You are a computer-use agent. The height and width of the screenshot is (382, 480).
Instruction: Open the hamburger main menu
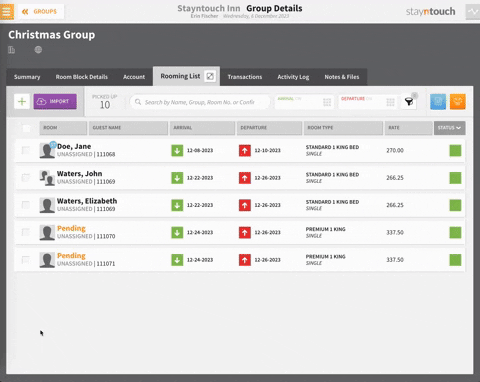7,11
